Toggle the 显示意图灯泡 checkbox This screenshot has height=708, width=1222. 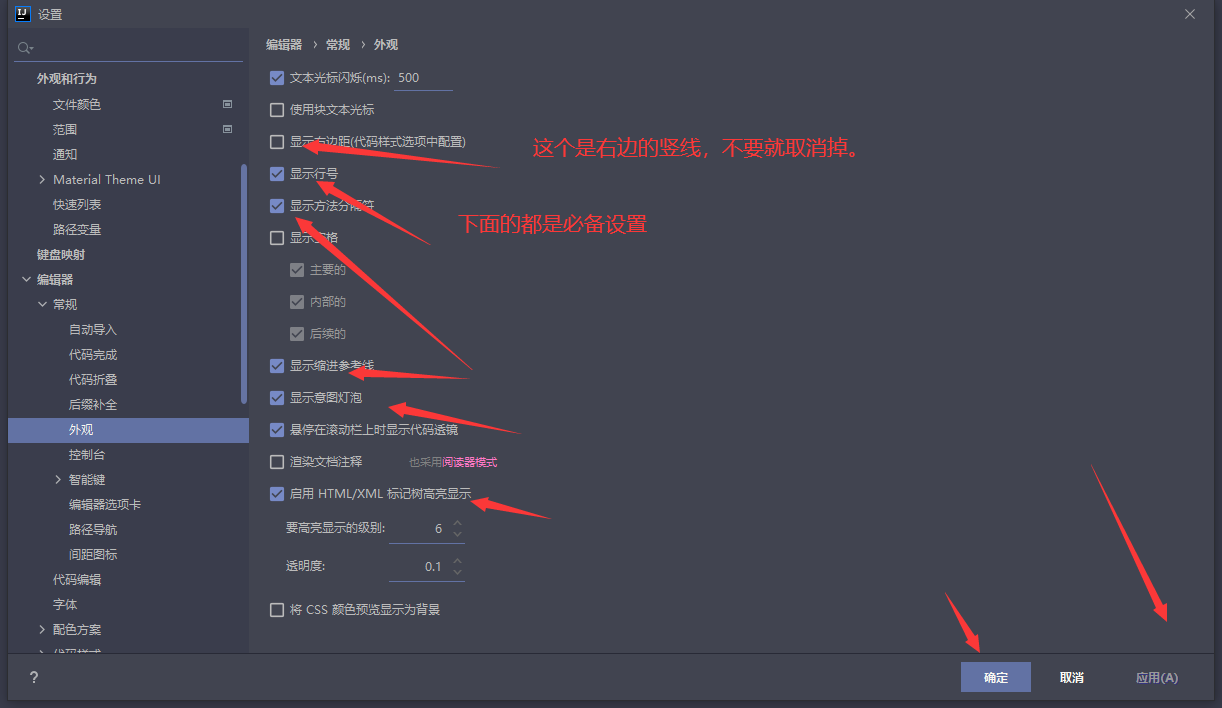(x=277, y=398)
